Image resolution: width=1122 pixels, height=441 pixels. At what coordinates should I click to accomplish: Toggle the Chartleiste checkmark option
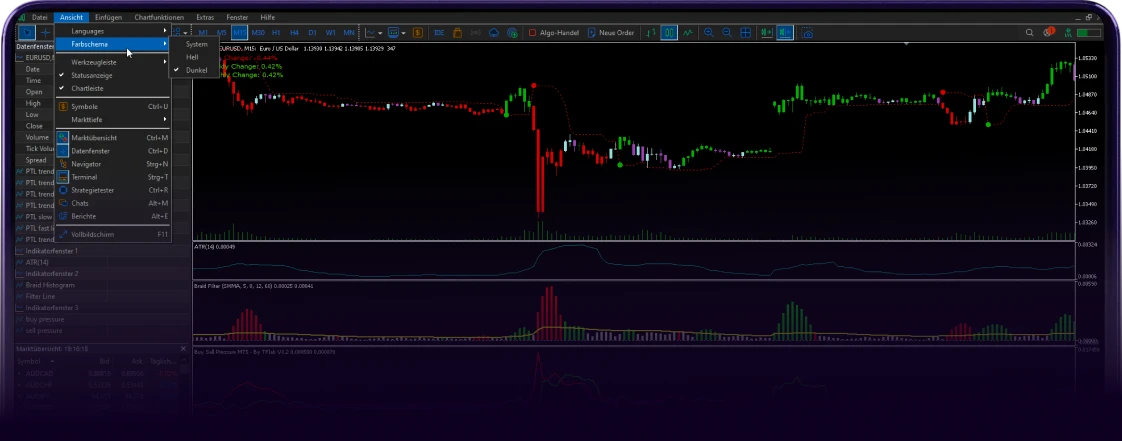tap(88, 88)
